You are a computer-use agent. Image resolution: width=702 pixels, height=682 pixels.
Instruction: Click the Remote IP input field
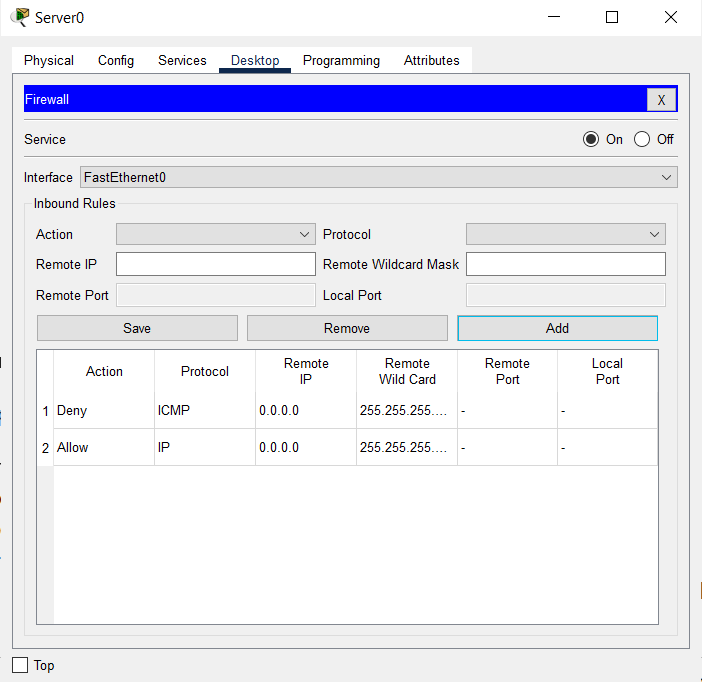coord(215,264)
